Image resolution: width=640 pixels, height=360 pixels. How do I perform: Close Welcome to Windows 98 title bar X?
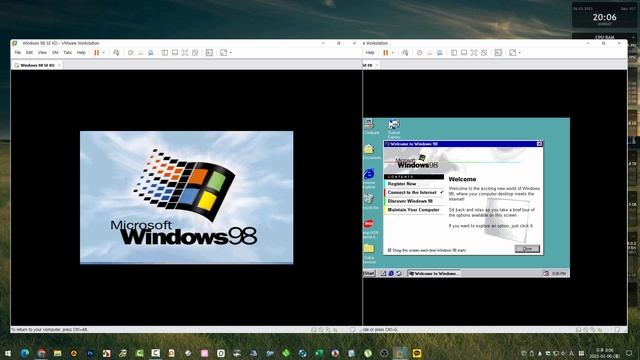click(539, 144)
